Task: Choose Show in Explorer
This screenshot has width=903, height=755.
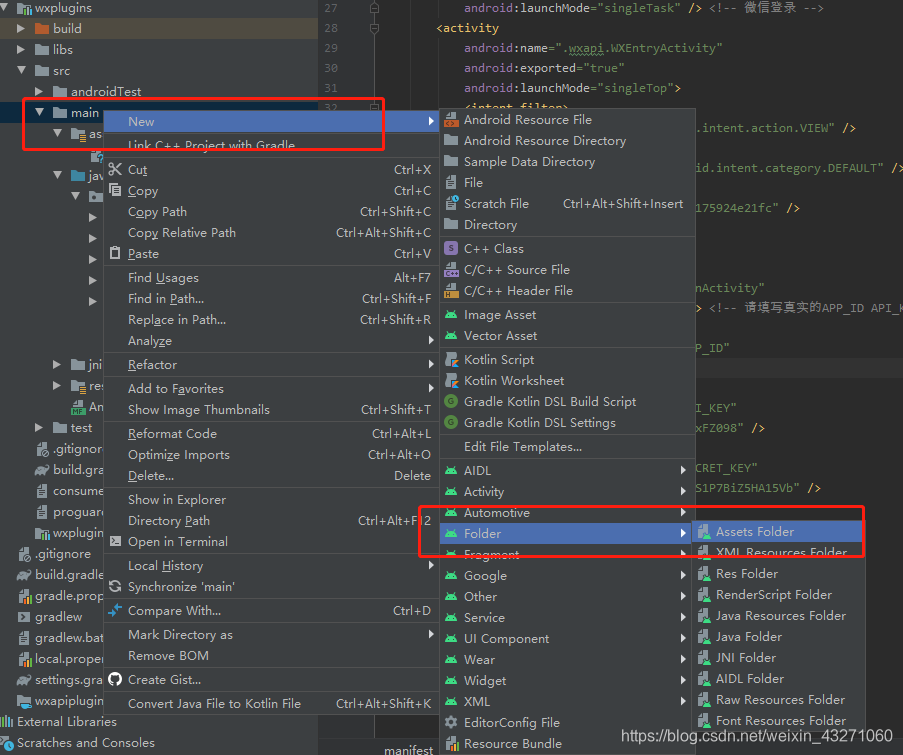Action: (271, 499)
